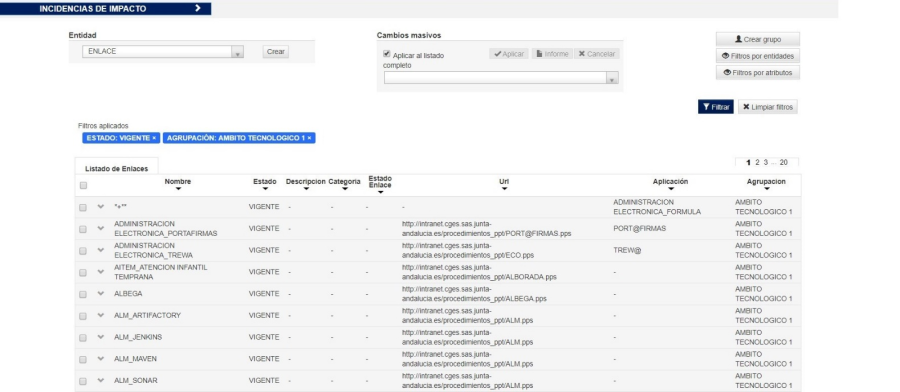
Task: Click the Agrupacion column sort arrow
Action: (x=766, y=189)
